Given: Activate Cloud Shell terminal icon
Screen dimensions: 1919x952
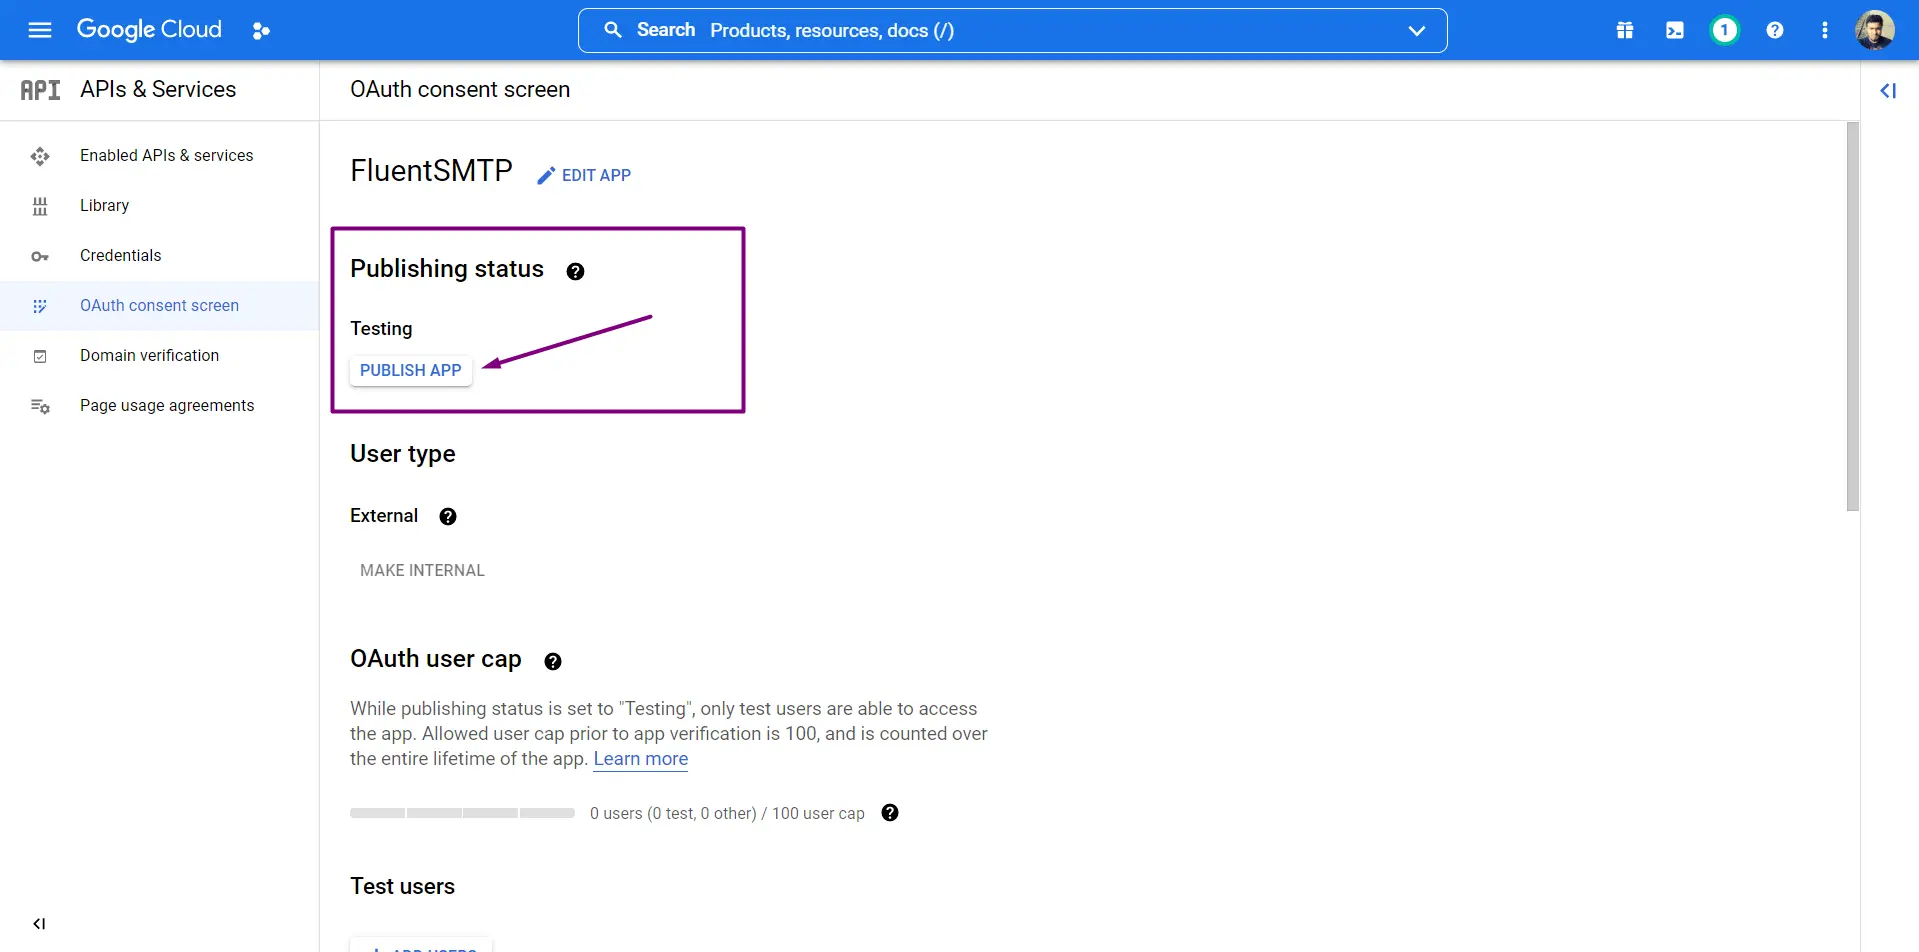Looking at the screenshot, I should 1675,31.
